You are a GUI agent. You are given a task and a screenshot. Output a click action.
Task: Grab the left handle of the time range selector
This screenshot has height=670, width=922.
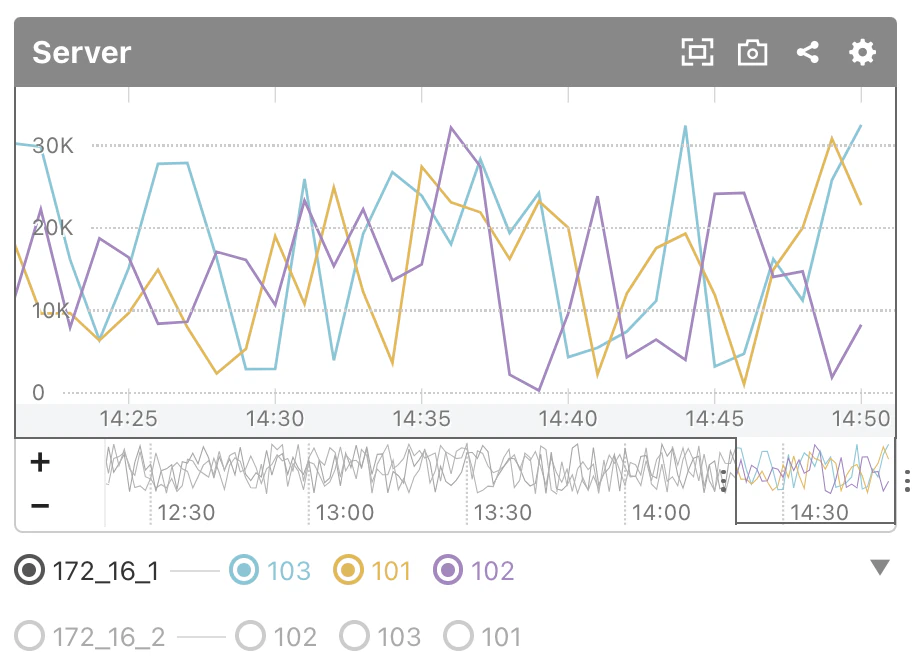point(724,481)
